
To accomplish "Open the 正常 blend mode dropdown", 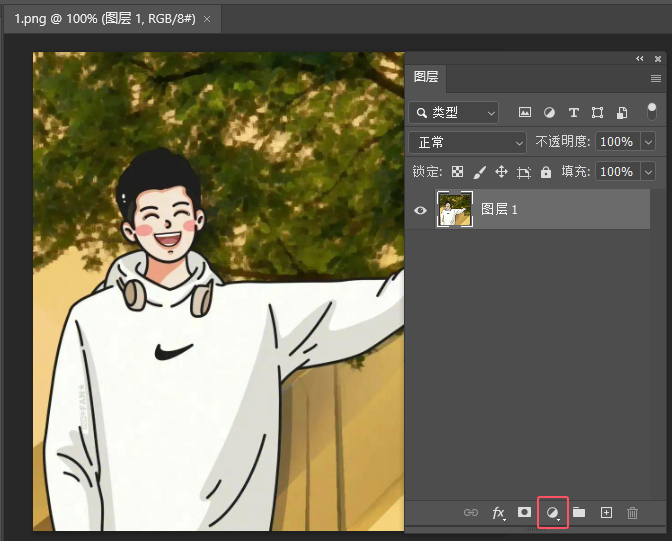I will pyautogui.click(x=467, y=142).
